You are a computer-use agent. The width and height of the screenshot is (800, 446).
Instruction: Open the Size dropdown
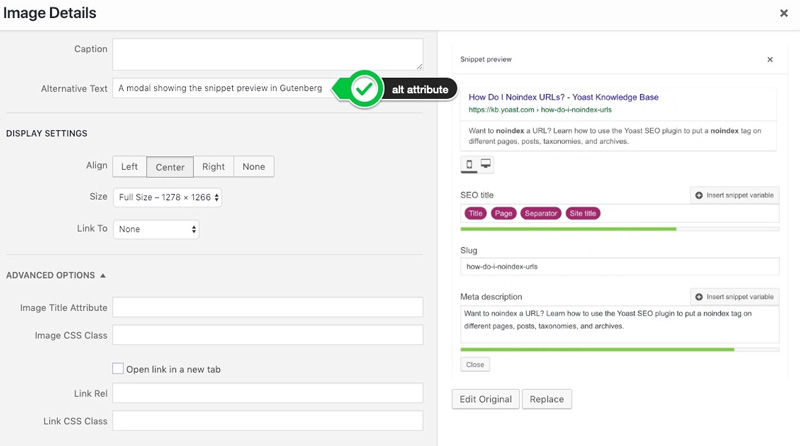click(167, 198)
